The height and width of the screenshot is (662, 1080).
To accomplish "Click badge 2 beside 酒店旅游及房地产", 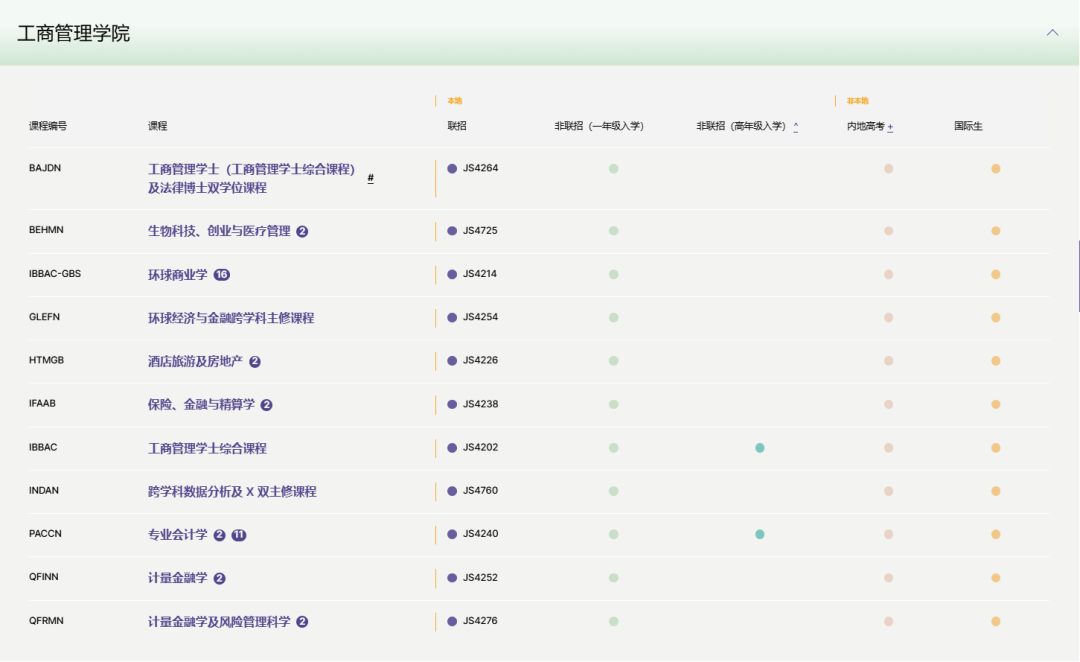I will coord(255,362).
